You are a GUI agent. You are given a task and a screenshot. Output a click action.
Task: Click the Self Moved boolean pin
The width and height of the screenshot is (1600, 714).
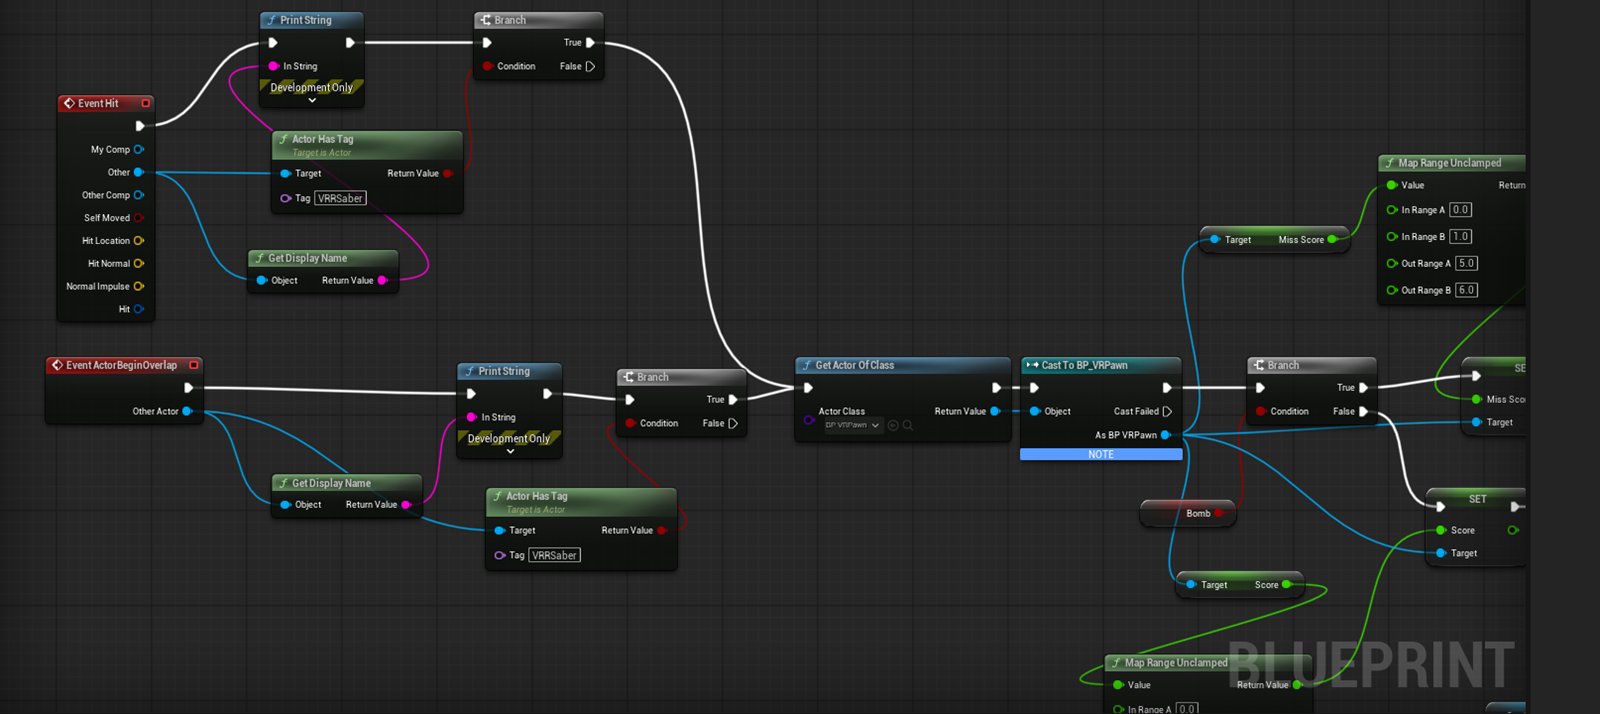(x=139, y=218)
